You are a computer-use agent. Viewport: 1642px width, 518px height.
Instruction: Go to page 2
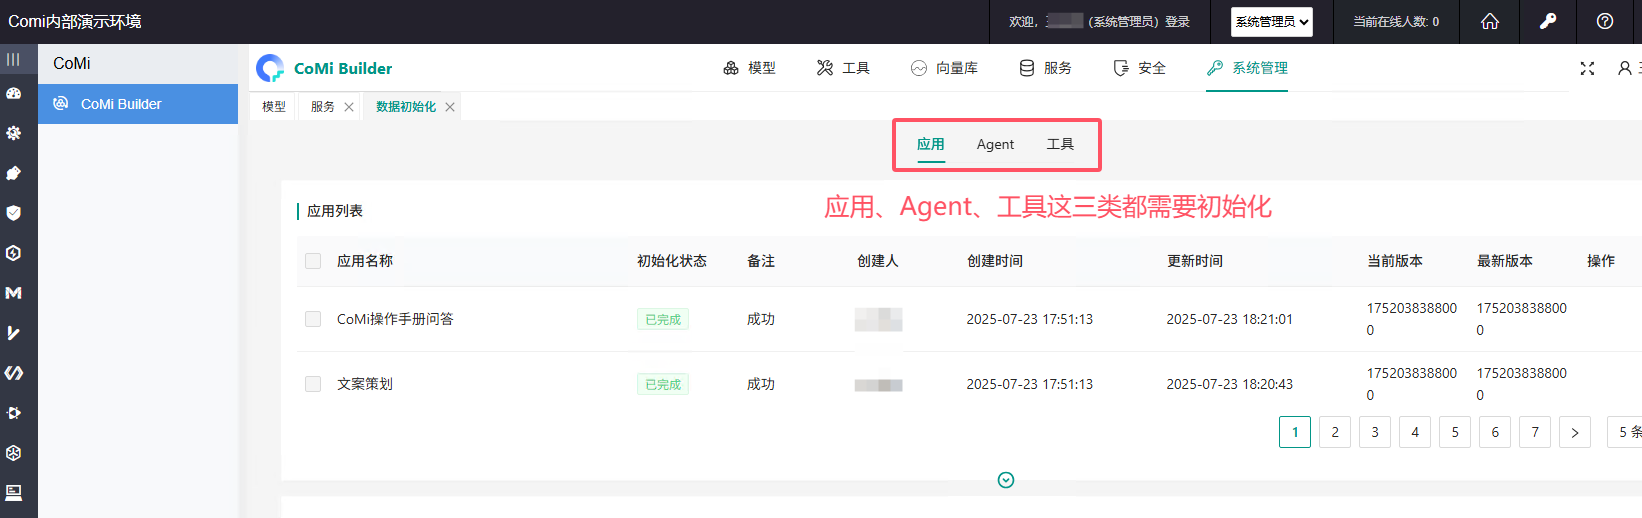click(1335, 432)
